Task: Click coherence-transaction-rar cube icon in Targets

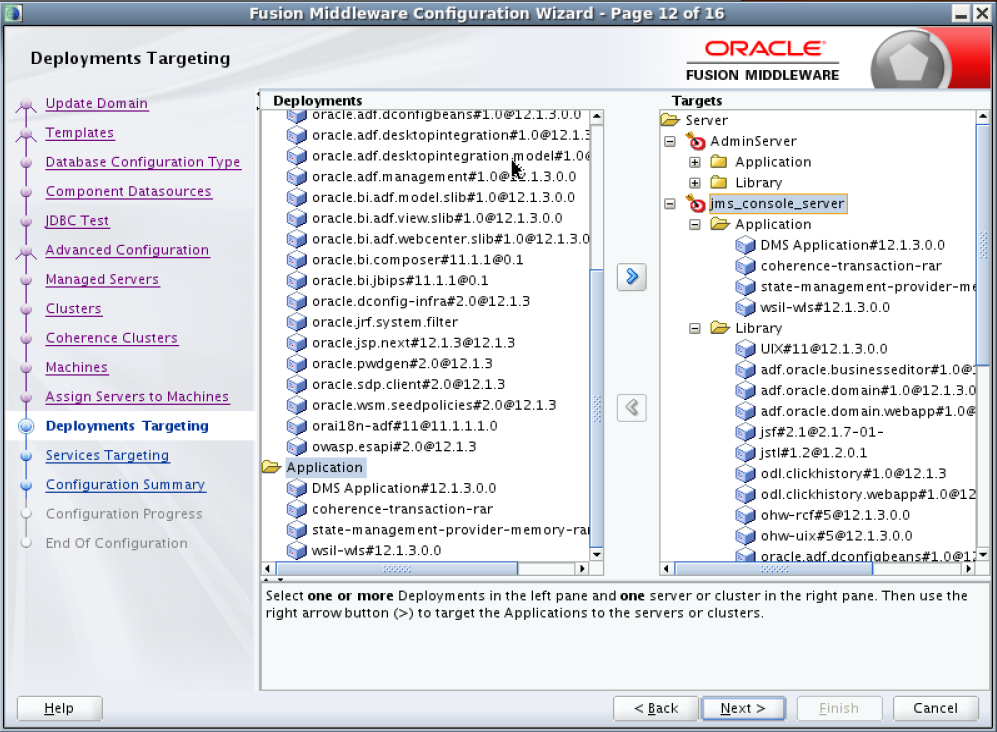Action: click(745, 266)
